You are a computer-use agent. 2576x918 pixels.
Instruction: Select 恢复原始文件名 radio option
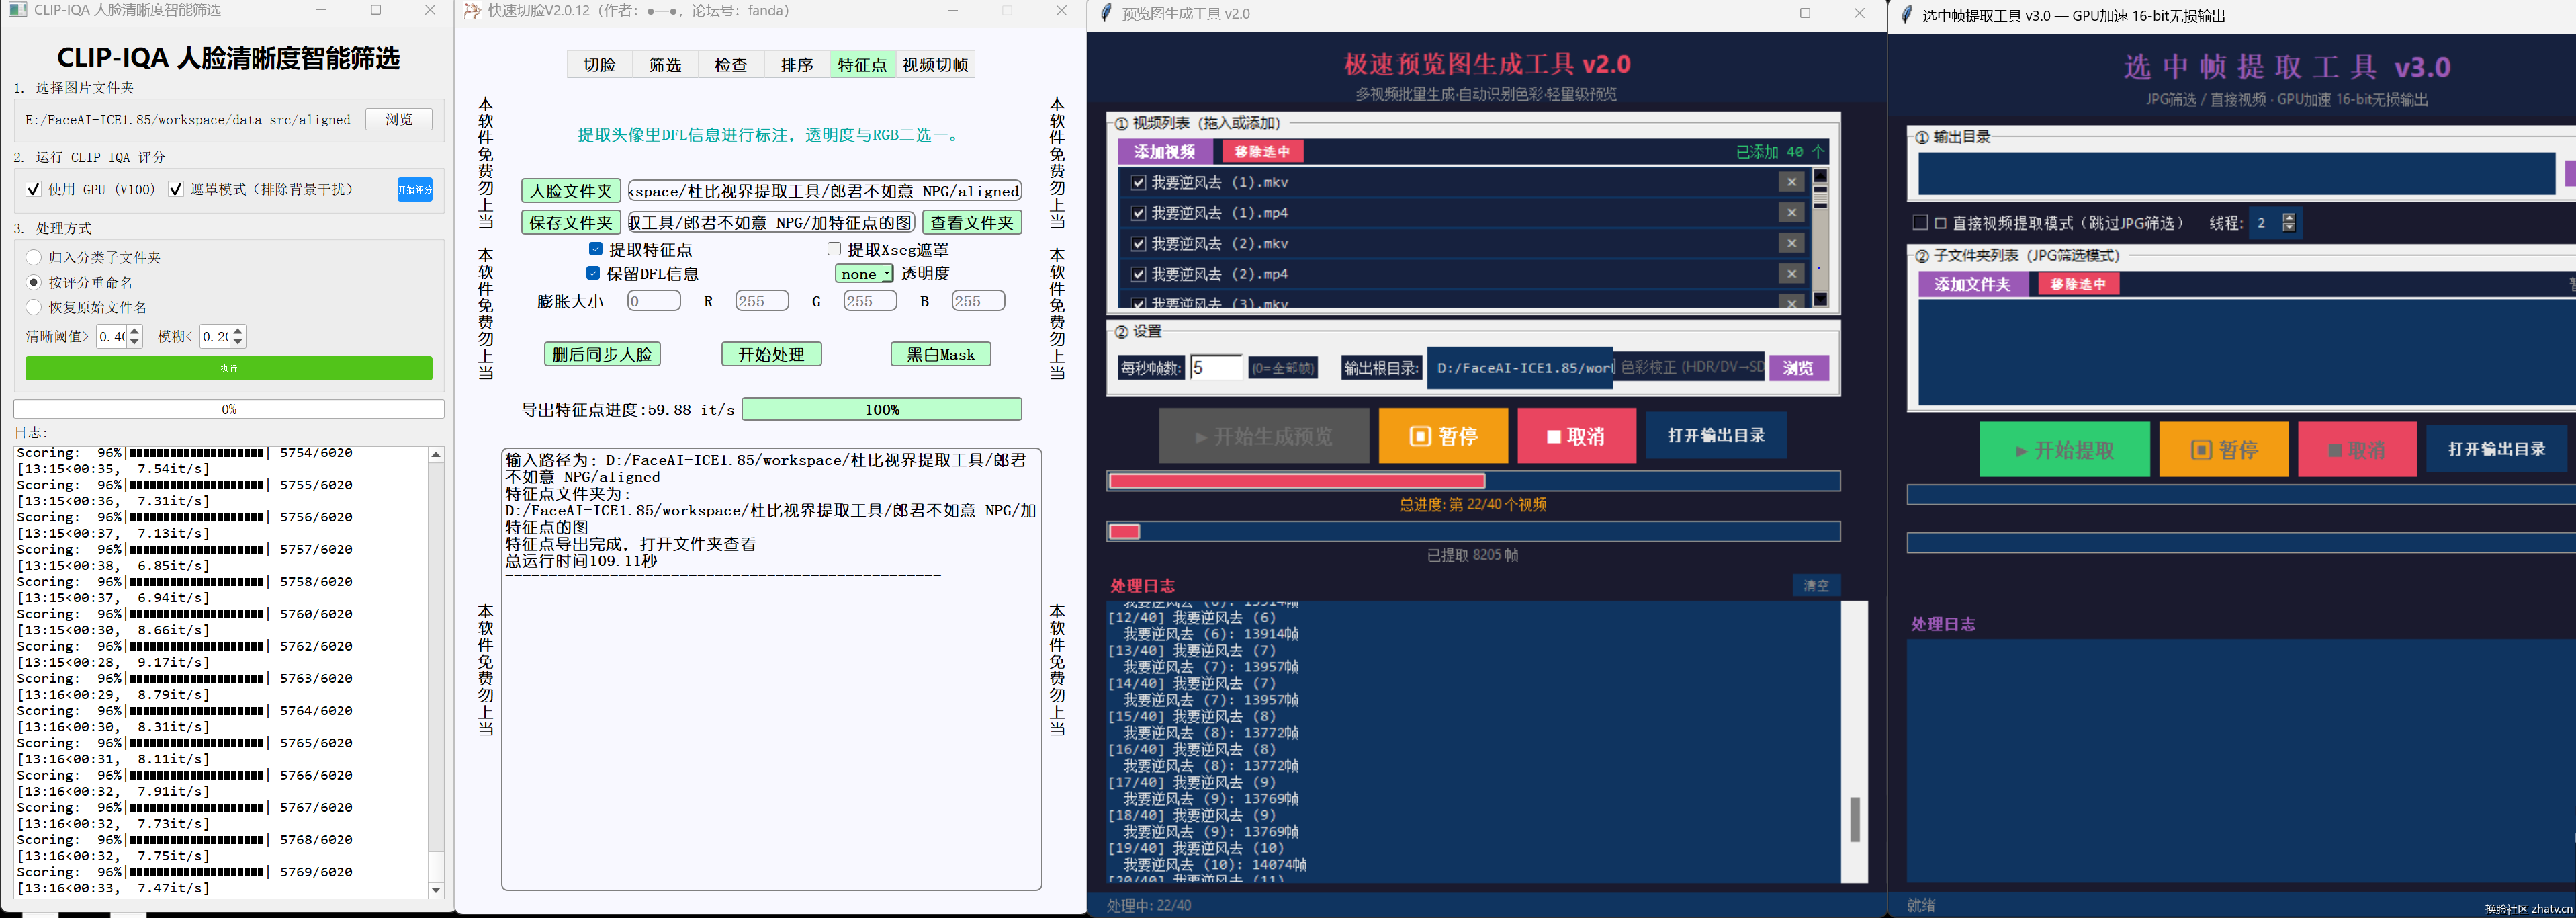[34, 307]
